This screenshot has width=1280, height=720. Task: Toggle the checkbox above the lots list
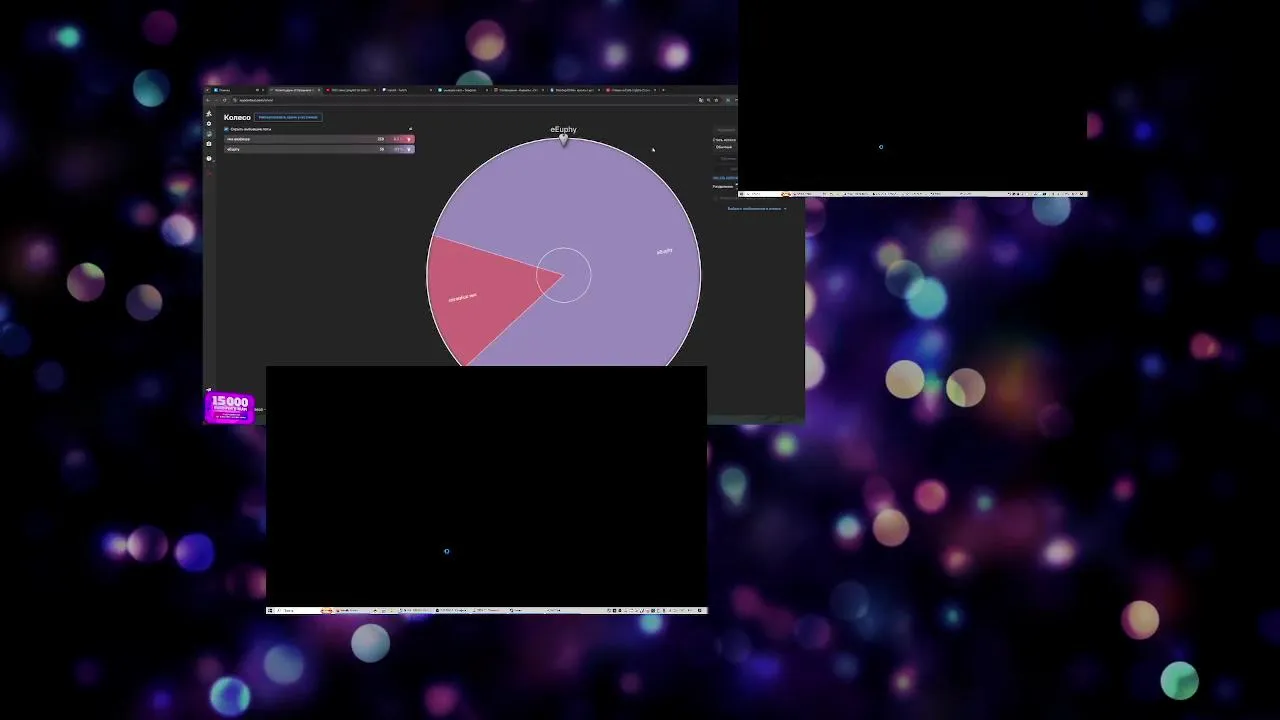226,129
